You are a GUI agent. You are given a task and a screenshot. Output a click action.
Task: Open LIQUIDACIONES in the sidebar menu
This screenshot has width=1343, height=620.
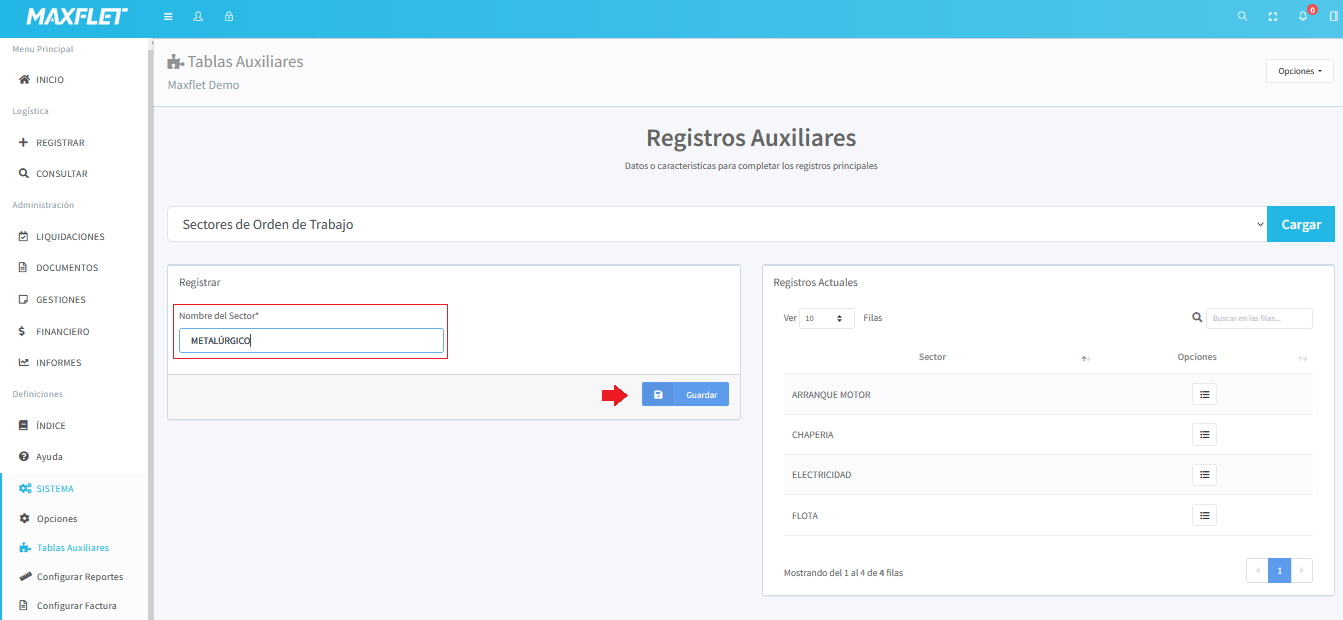click(x=70, y=237)
